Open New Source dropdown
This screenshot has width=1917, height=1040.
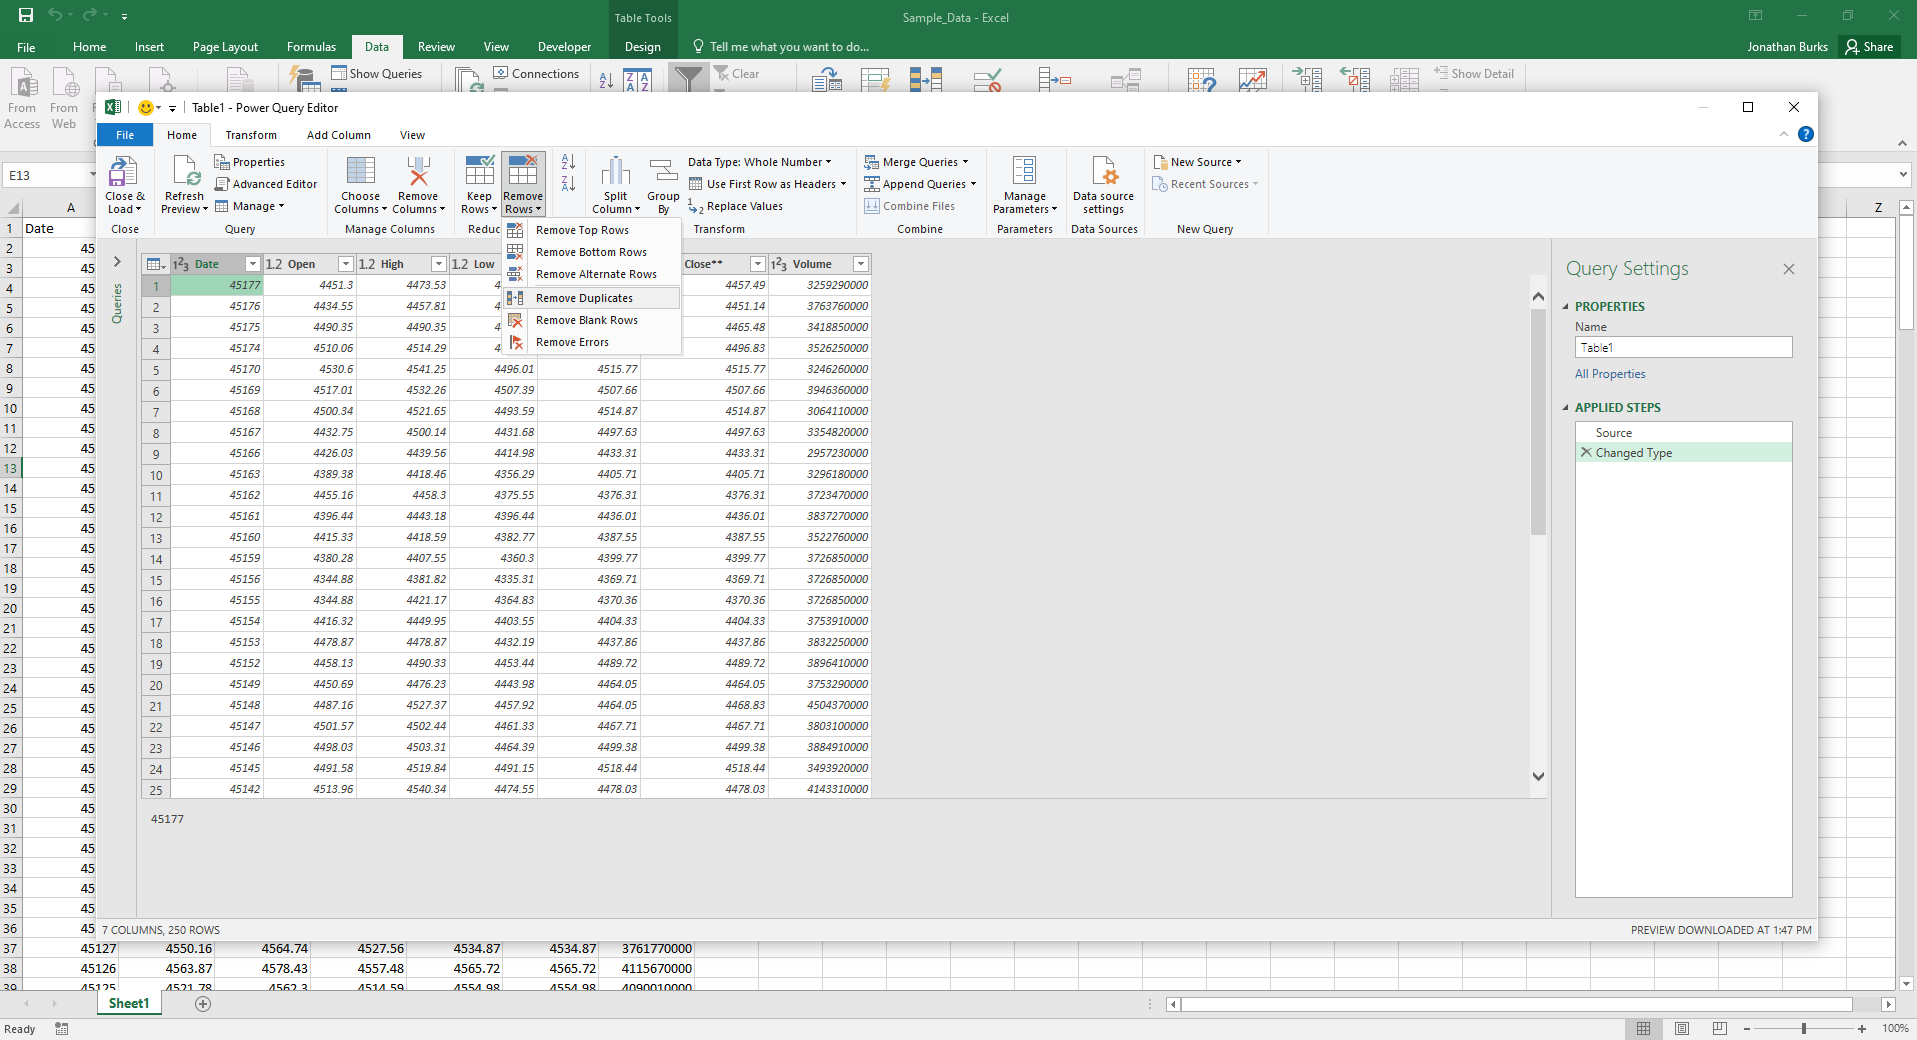pyautogui.click(x=1197, y=162)
